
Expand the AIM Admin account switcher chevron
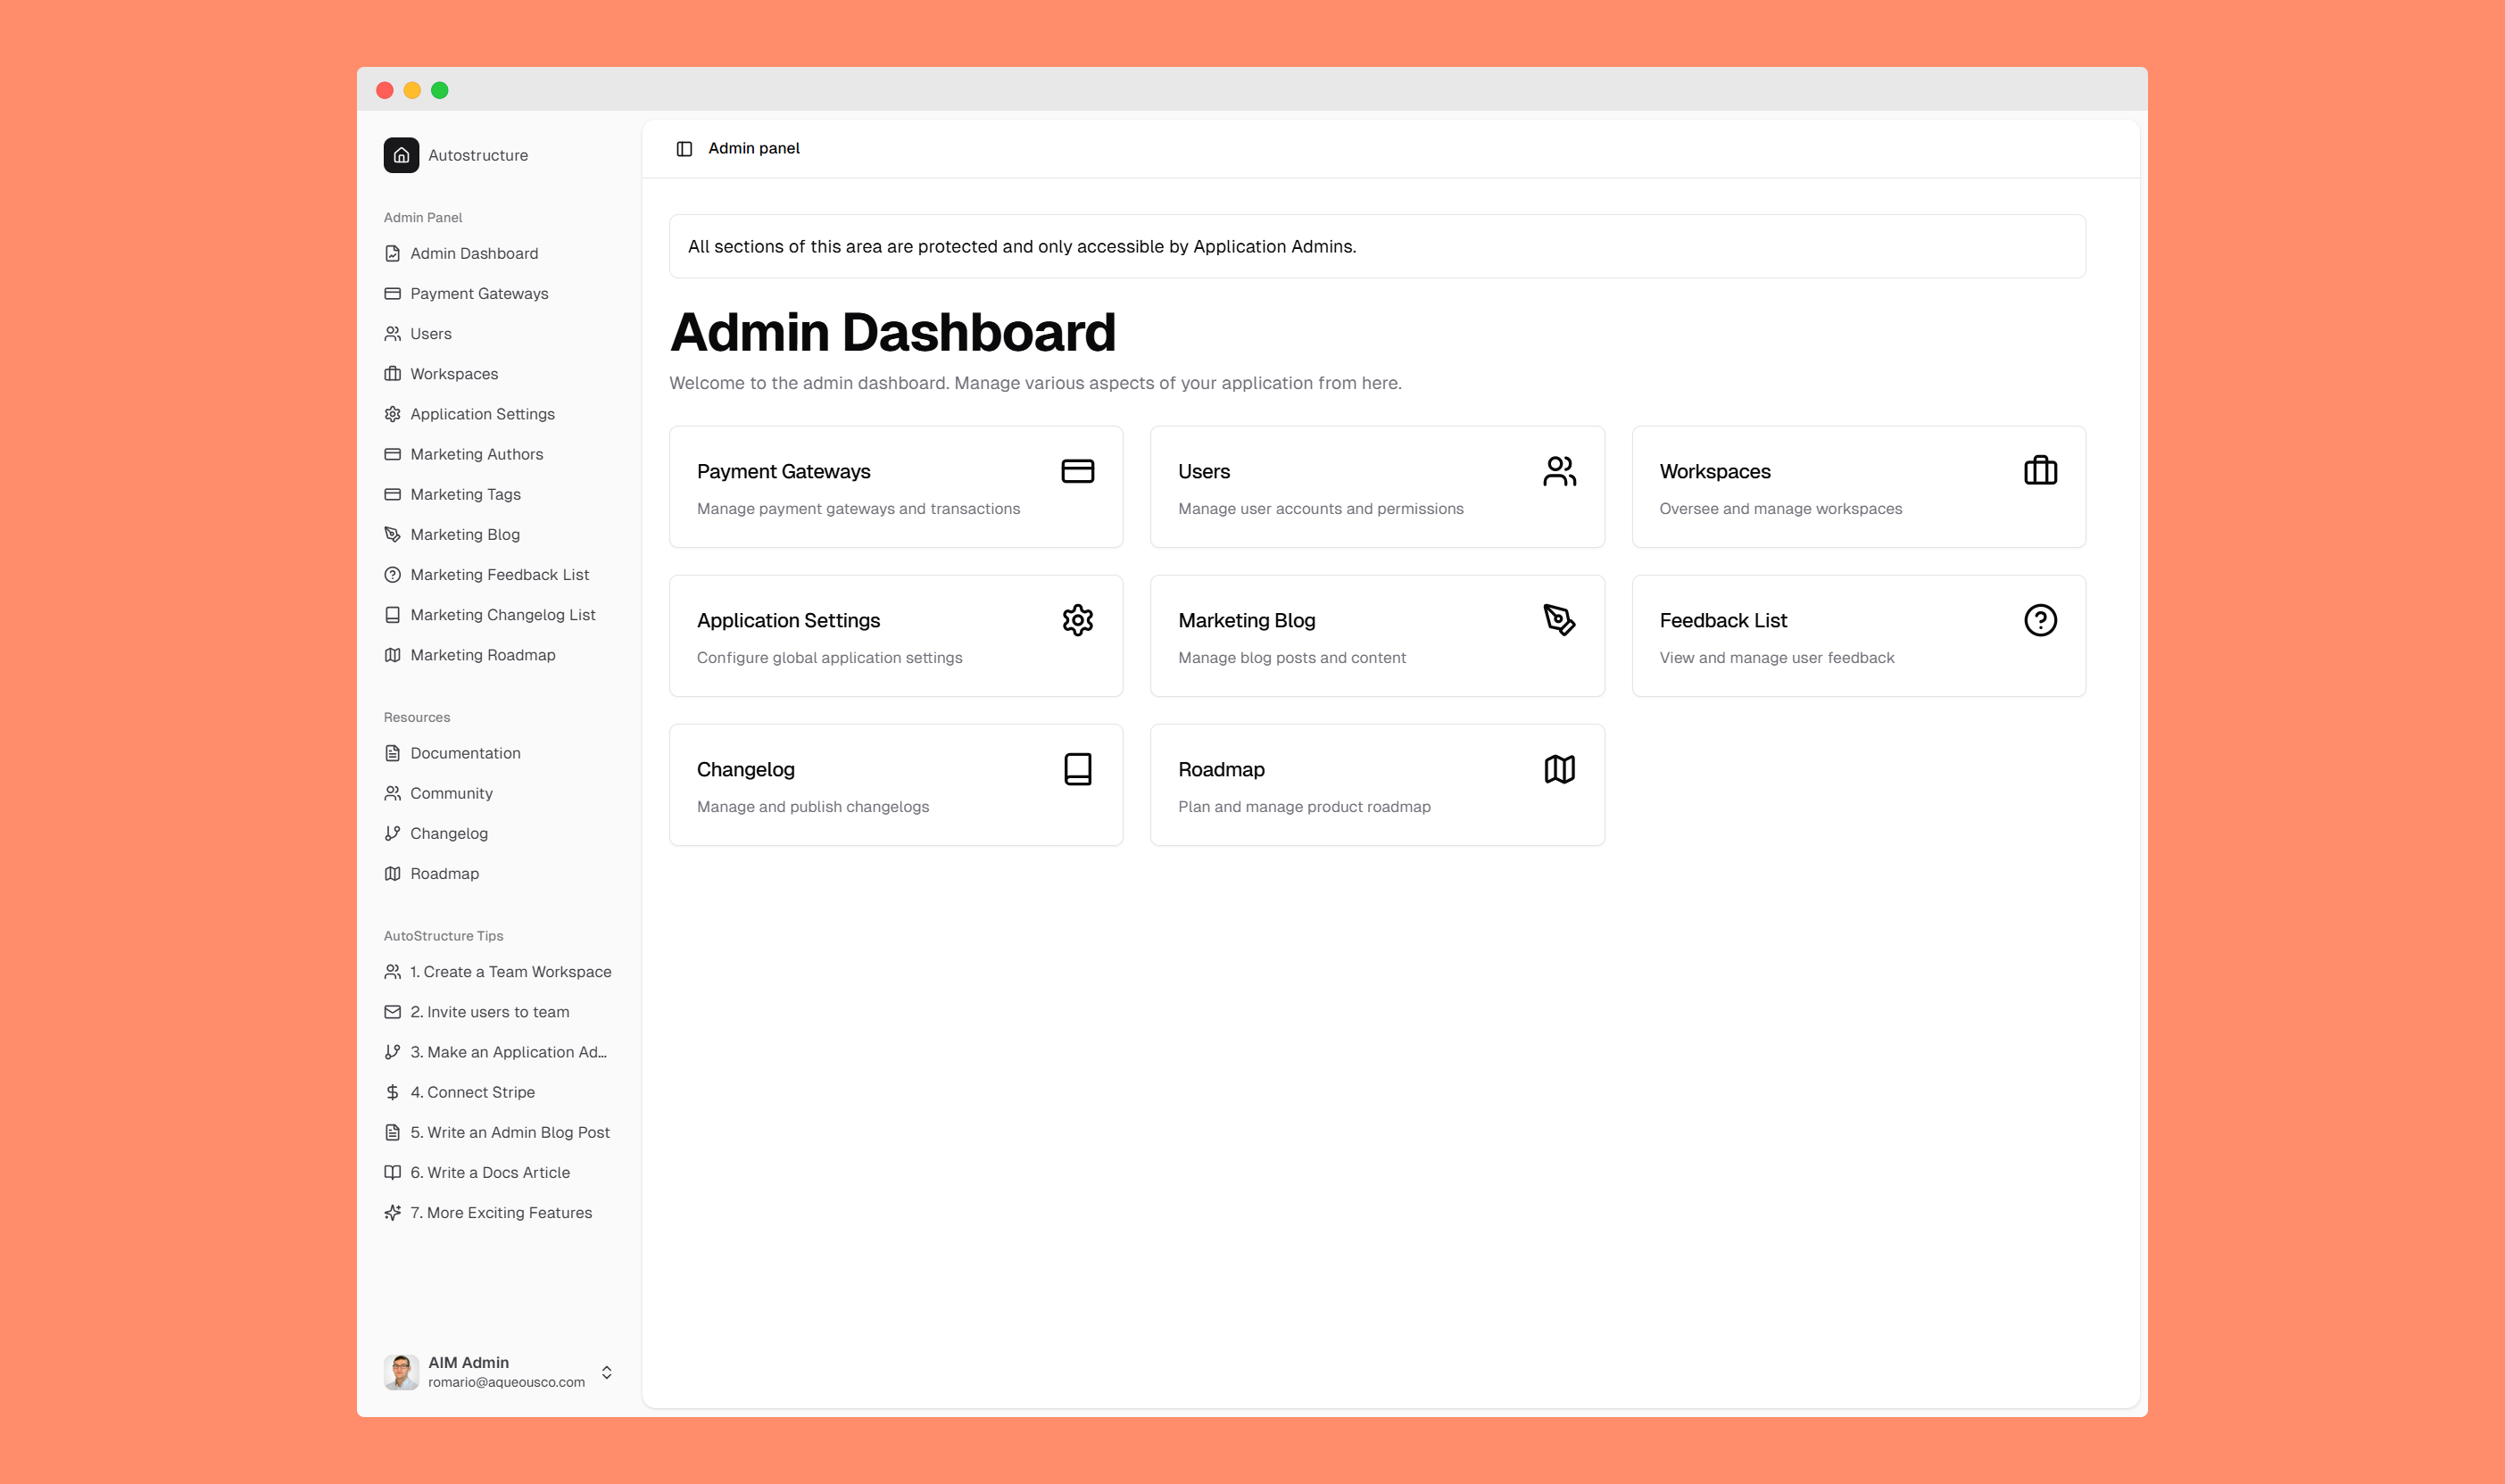606,1372
